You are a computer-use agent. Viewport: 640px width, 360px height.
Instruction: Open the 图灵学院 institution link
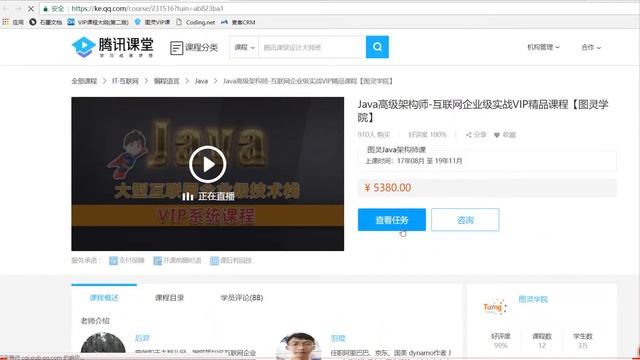533,299
